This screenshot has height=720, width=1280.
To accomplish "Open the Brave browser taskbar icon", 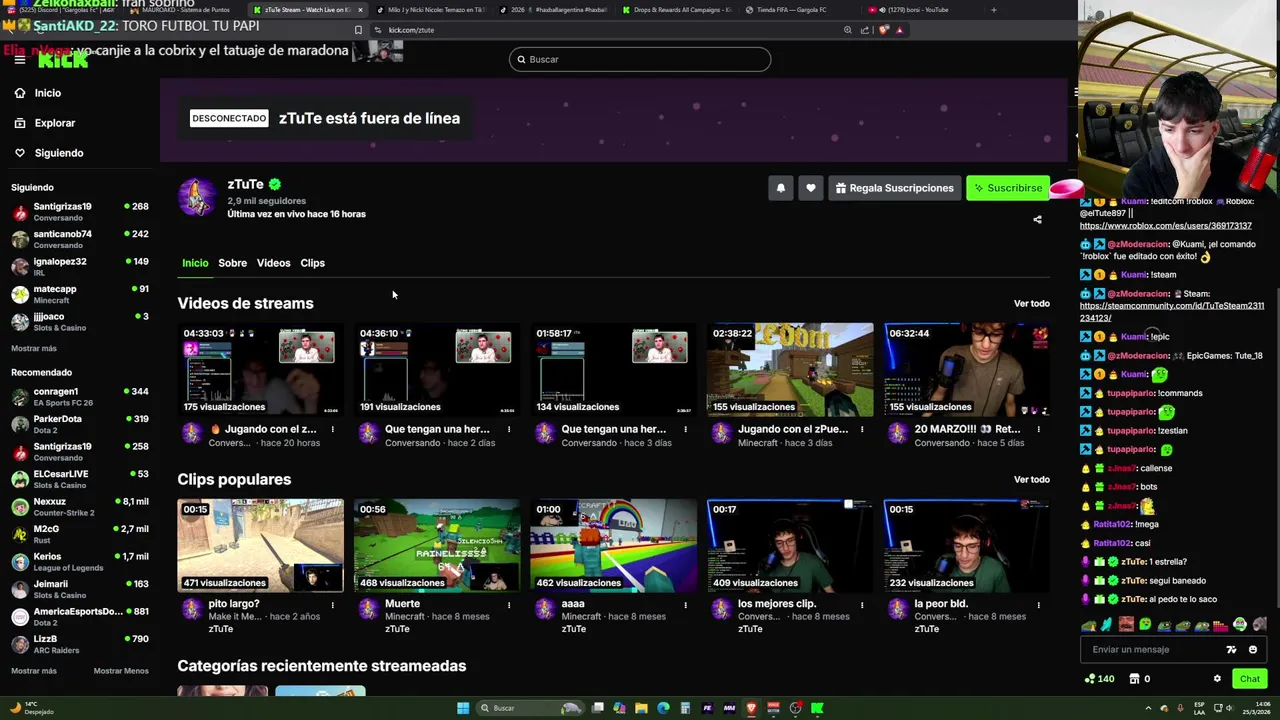I will [751, 708].
